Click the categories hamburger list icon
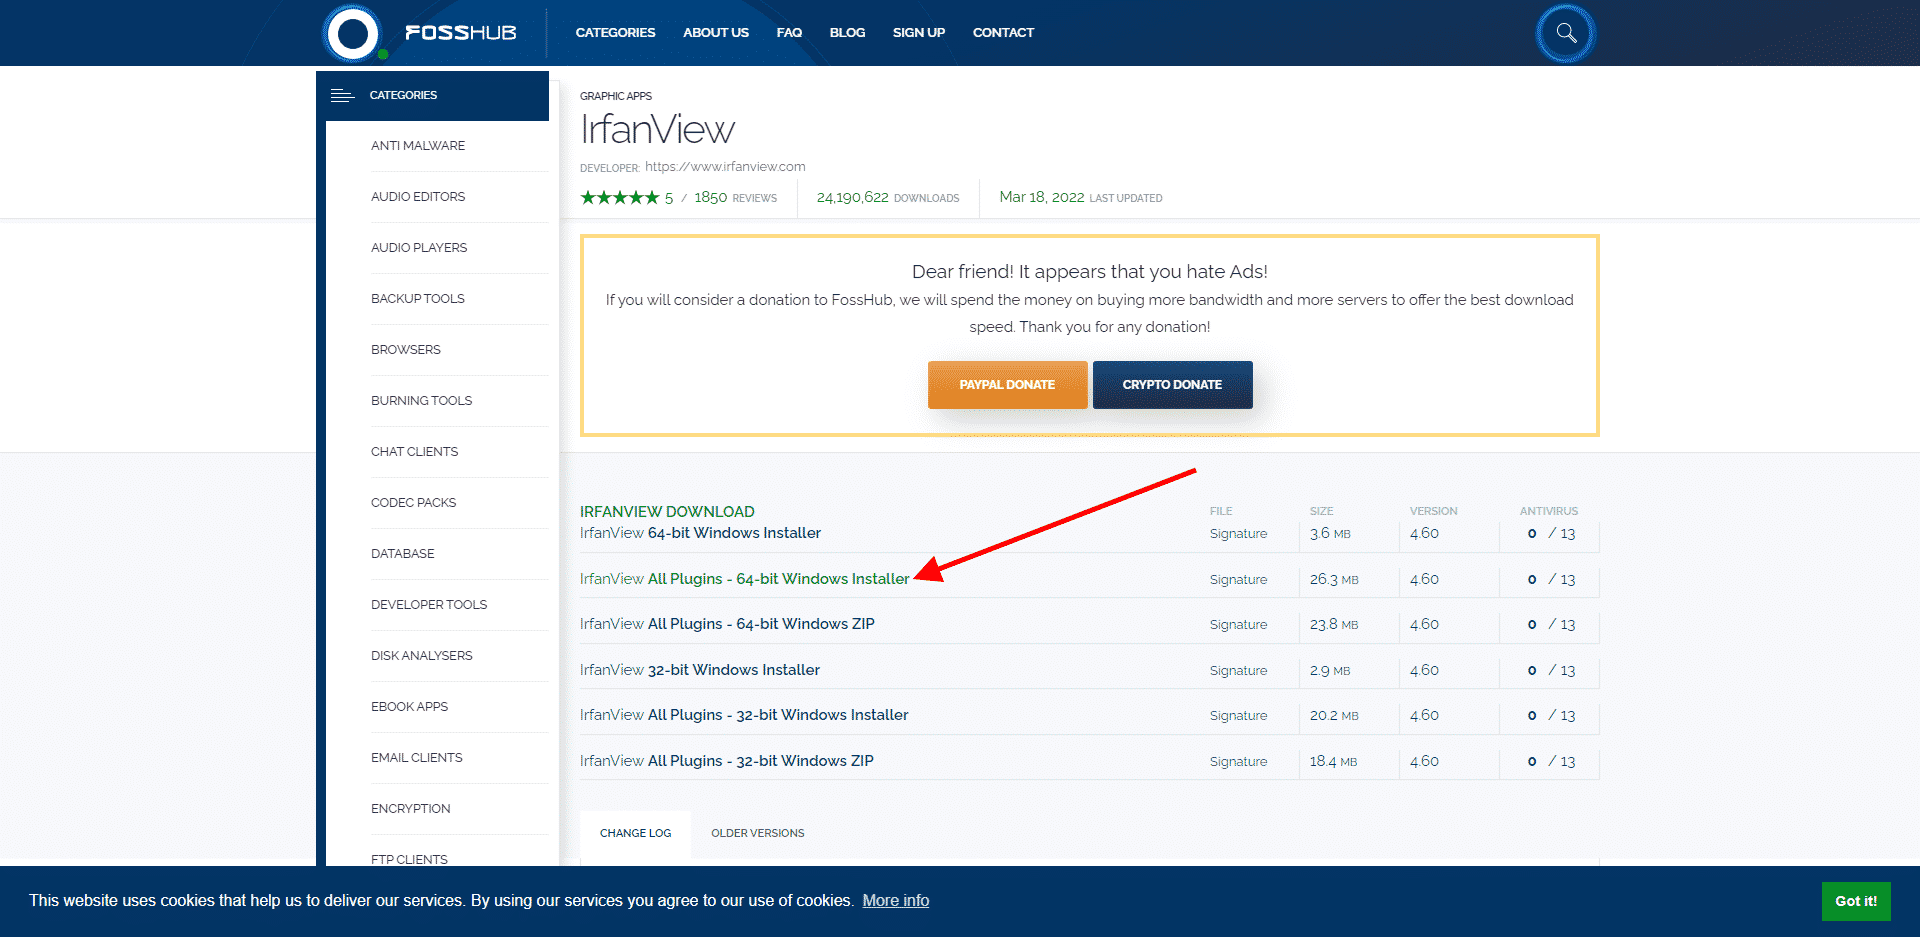This screenshot has height=937, width=1920. pyautogui.click(x=342, y=95)
